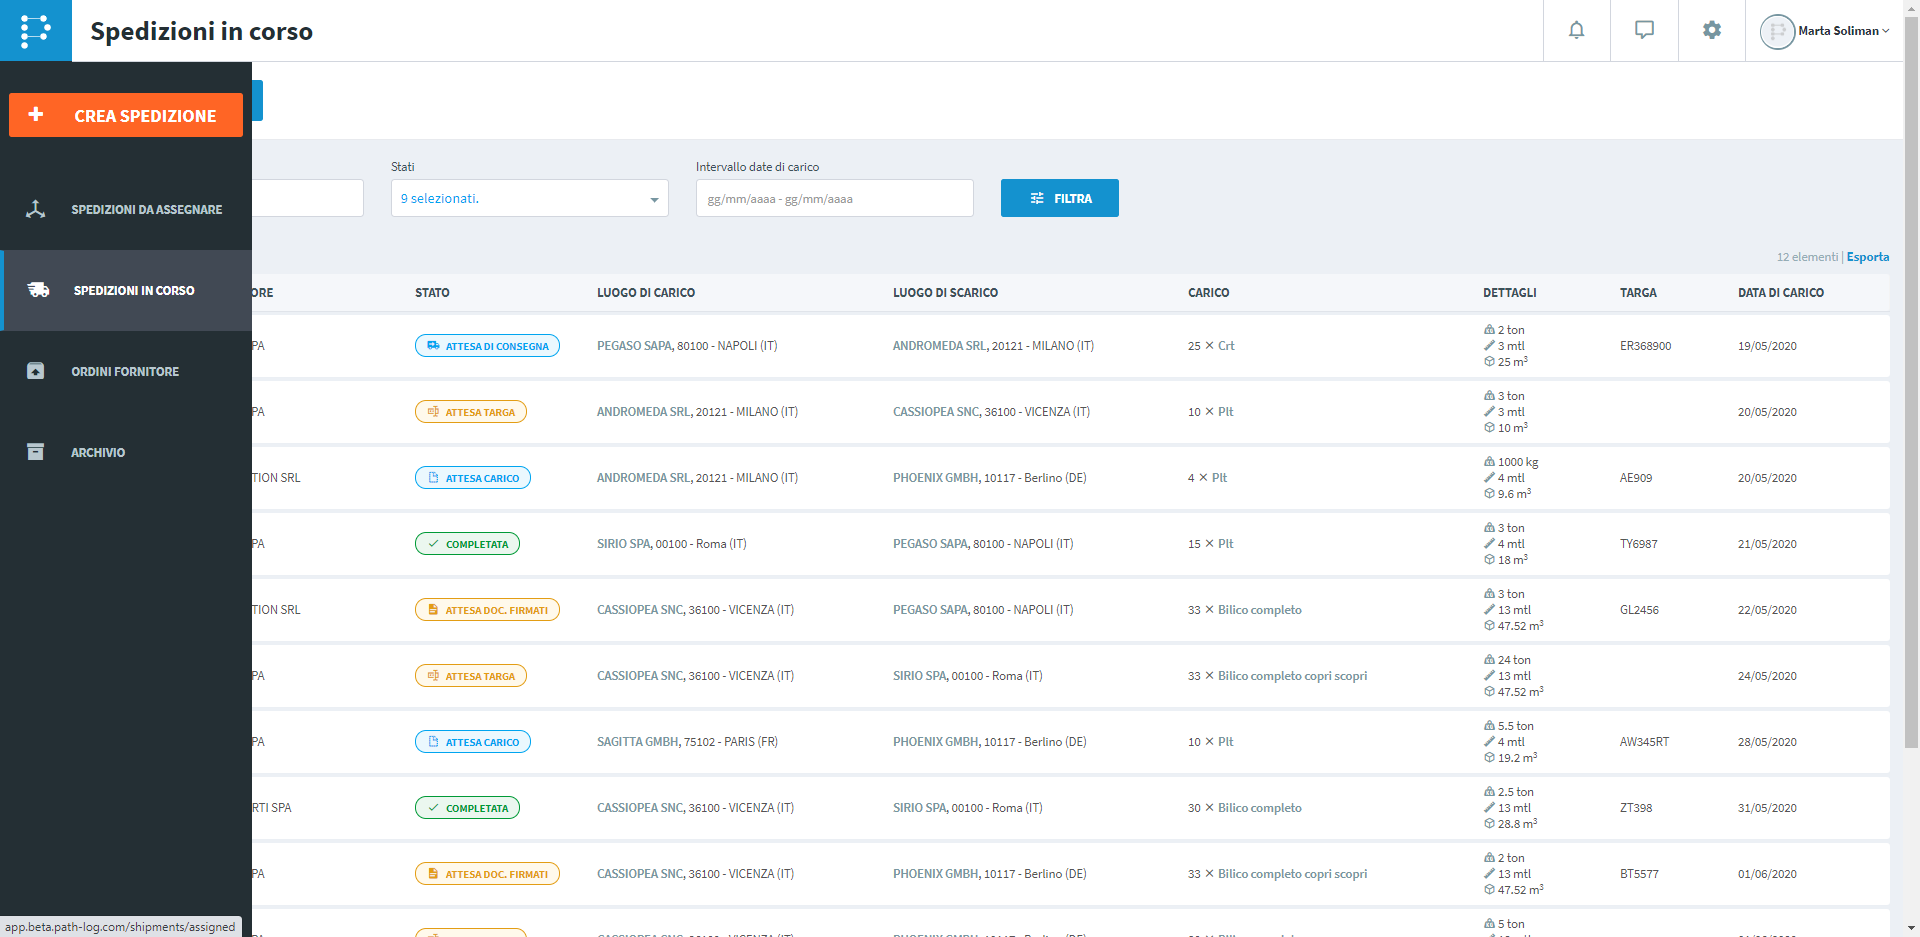The height and width of the screenshot is (937, 1920).
Task: Click the plus icon in Crea Spedizione
Action: (x=36, y=114)
